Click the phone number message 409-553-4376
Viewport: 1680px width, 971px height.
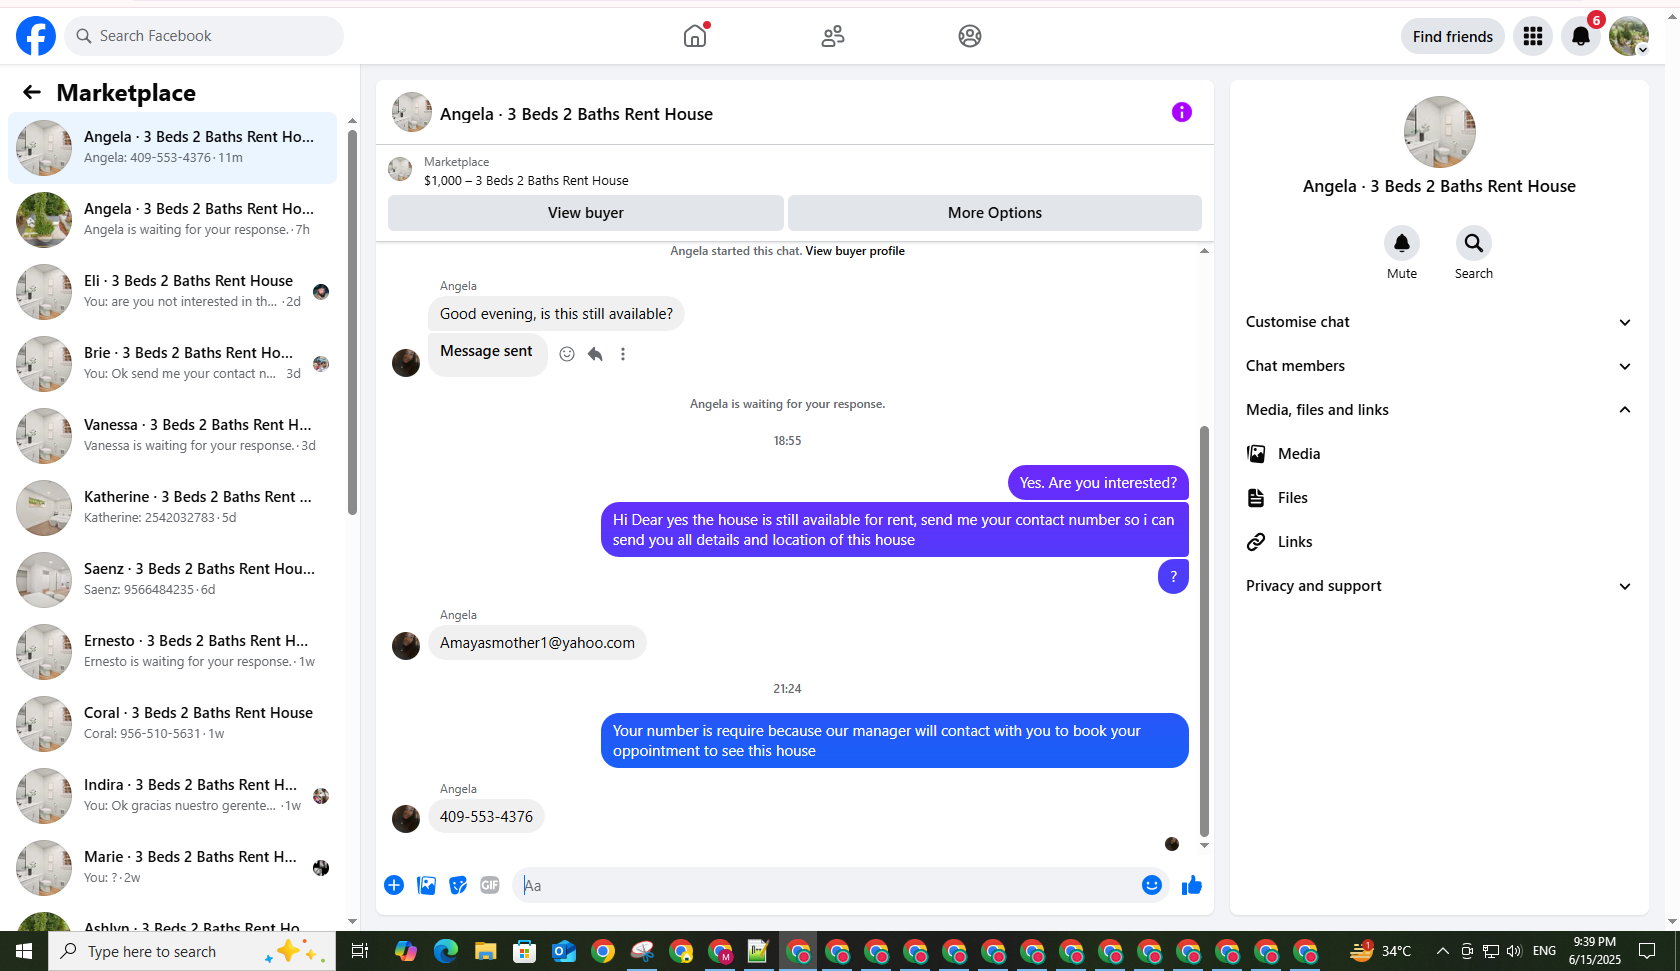[x=486, y=817]
